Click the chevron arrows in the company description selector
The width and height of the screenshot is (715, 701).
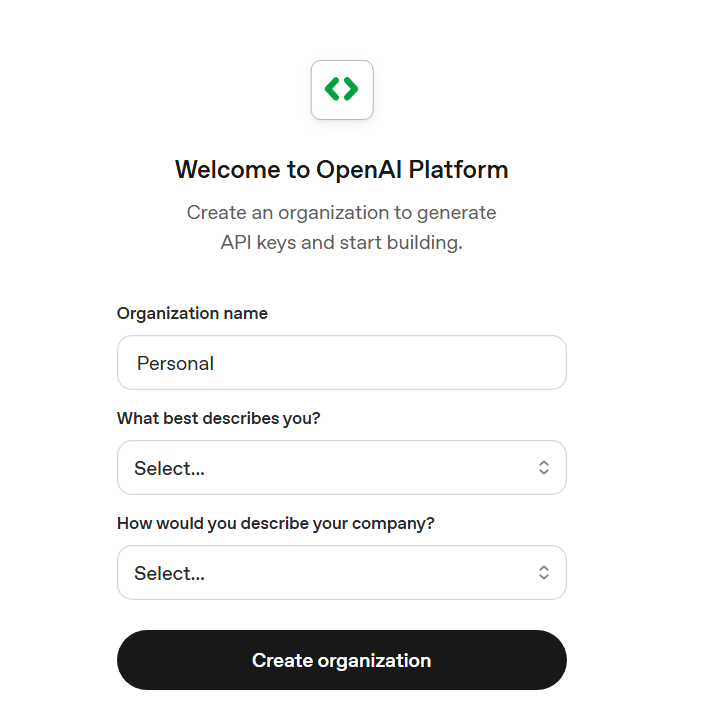click(x=543, y=573)
